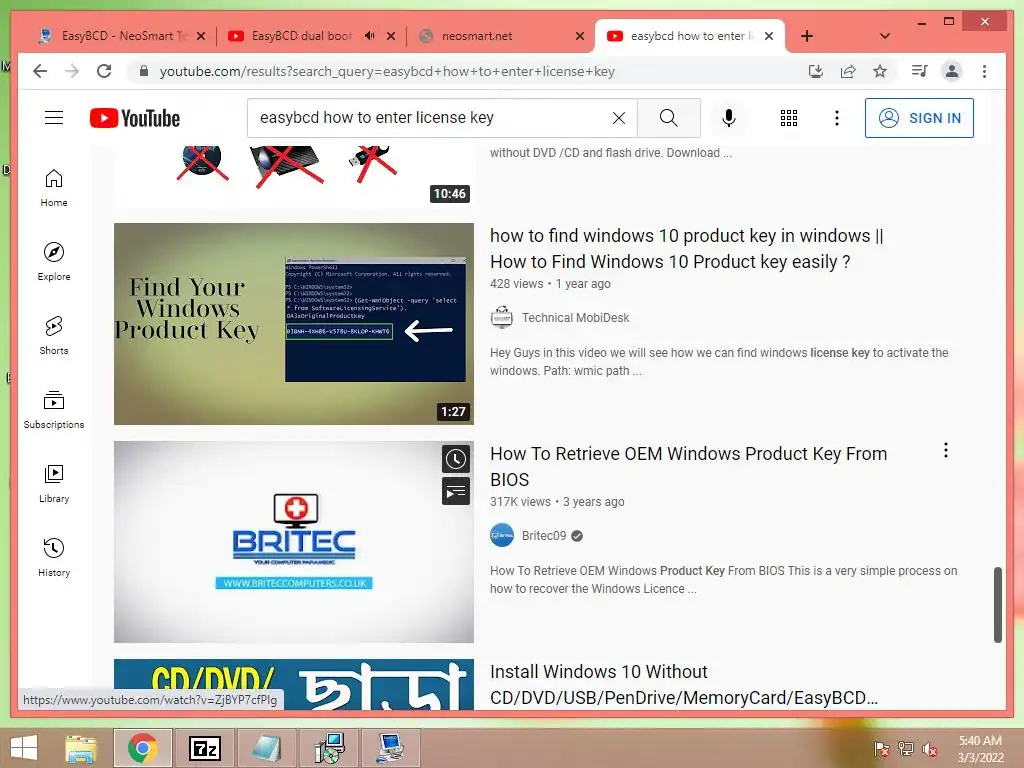Click the SIGN IN button
The image size is (1024, 768).
click(x=919, y=118)
